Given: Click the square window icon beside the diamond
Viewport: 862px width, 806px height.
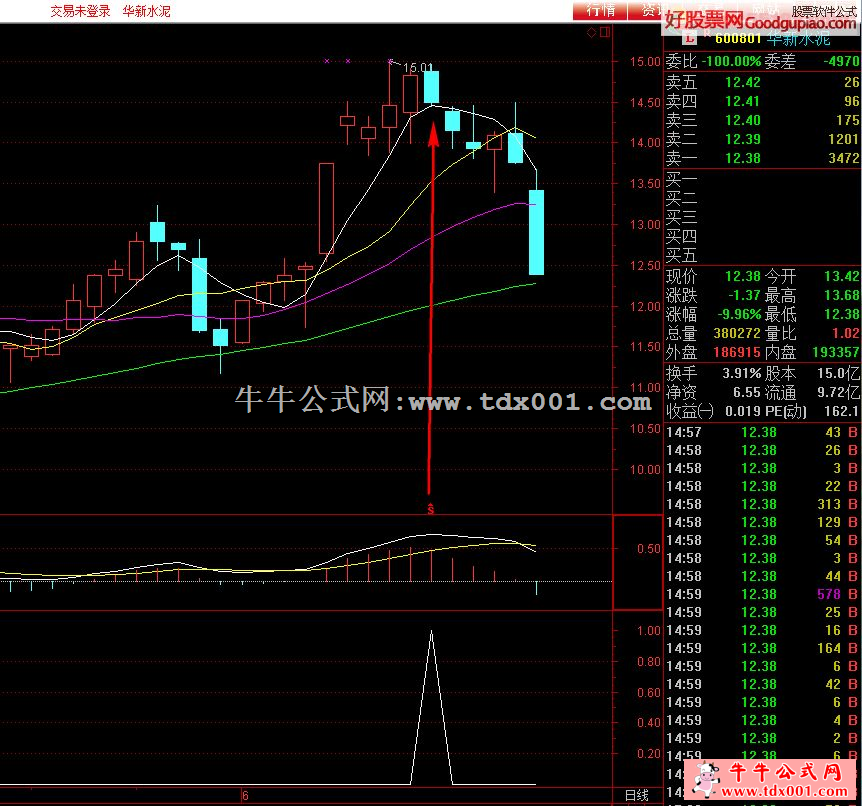Looking at the screenshot, I should 605,32.
